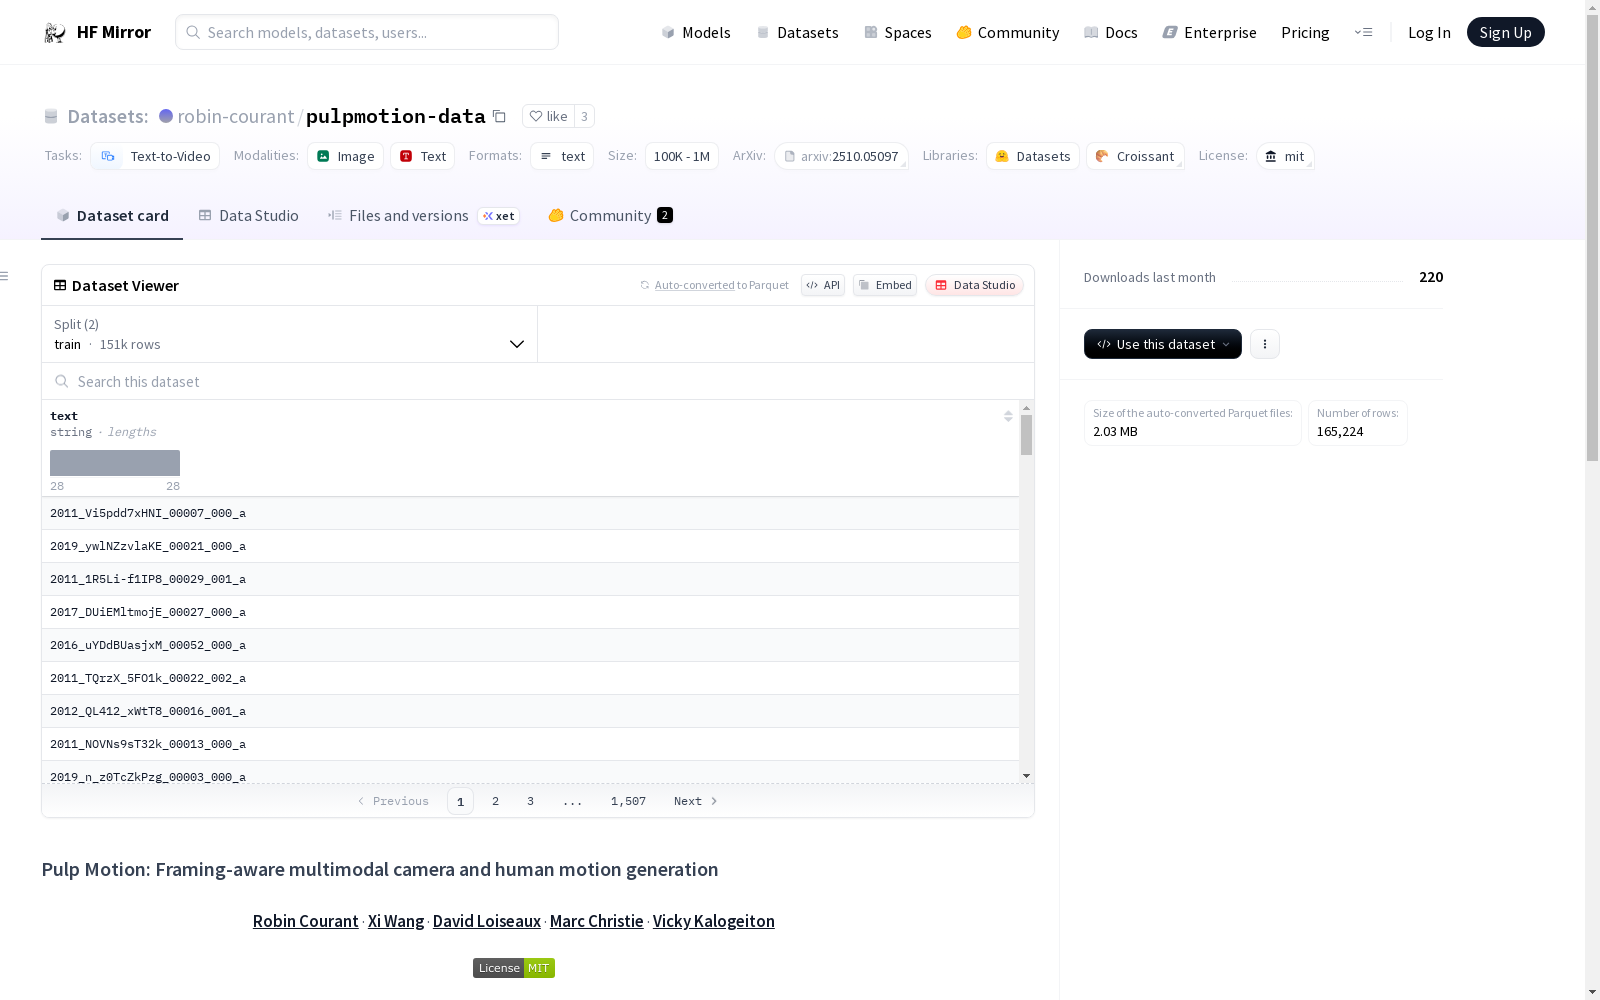This screenshot has height=1000, width=1600.
Task: Click the API button in viewer
Action: click(x=823, y=285)
